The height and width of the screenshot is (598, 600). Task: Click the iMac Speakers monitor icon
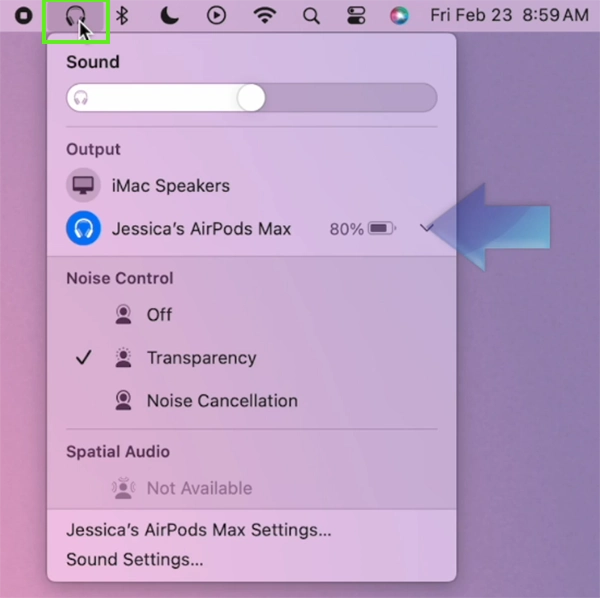point(83,185)
